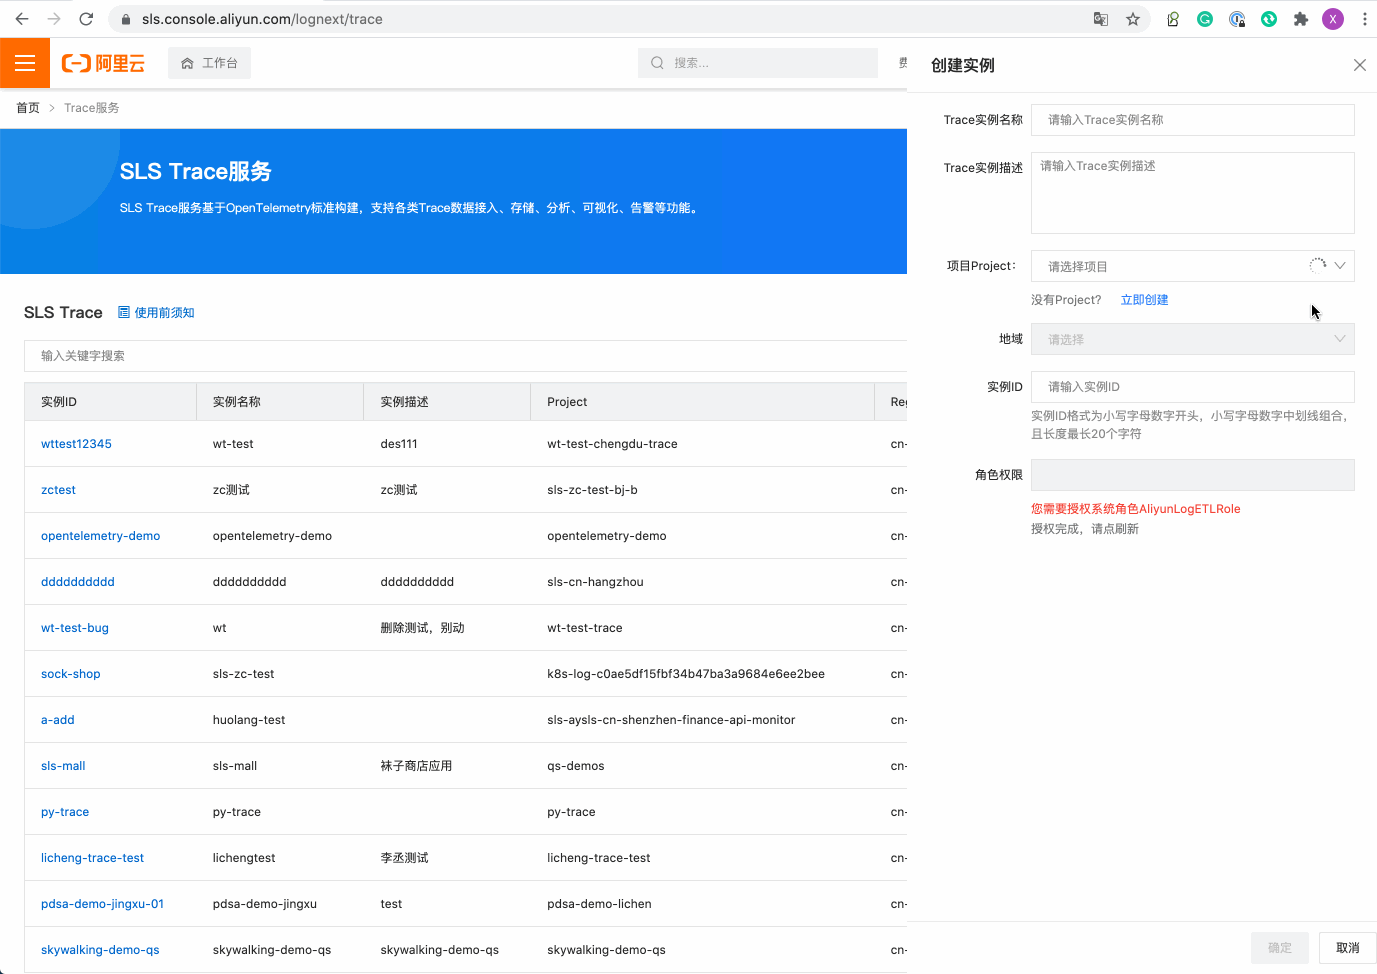Open instance py-trace link
1377x974 pixels.
[x=65, y=812]
